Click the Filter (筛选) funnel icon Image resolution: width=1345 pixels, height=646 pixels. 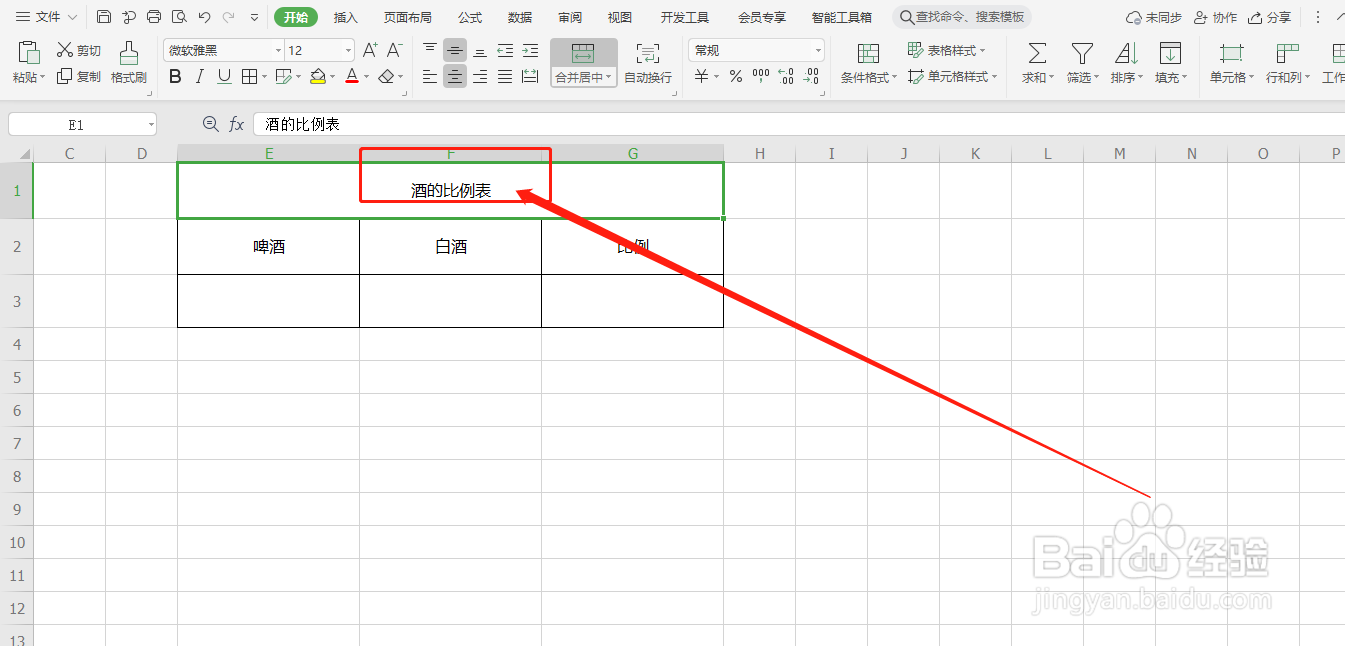1082,53
